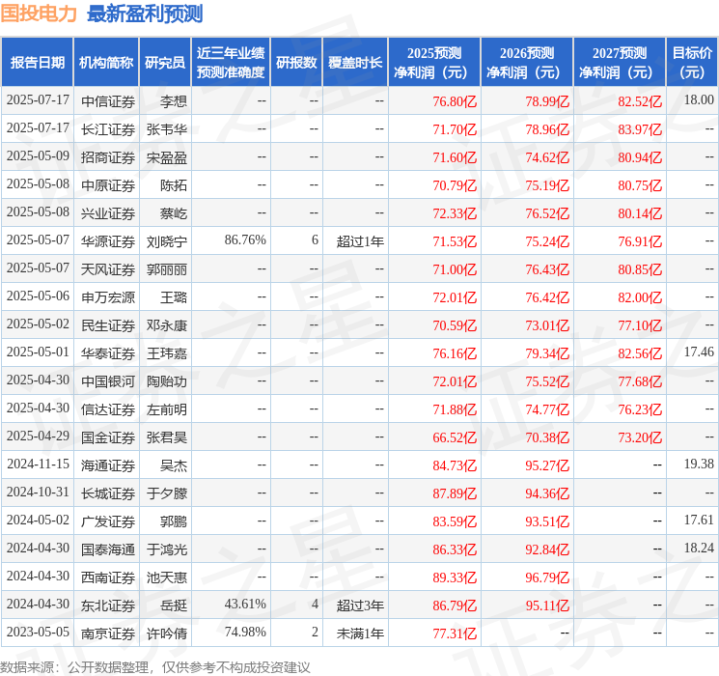
Task: Select the 覆盖时长 column header
Action: pos(355,62)
